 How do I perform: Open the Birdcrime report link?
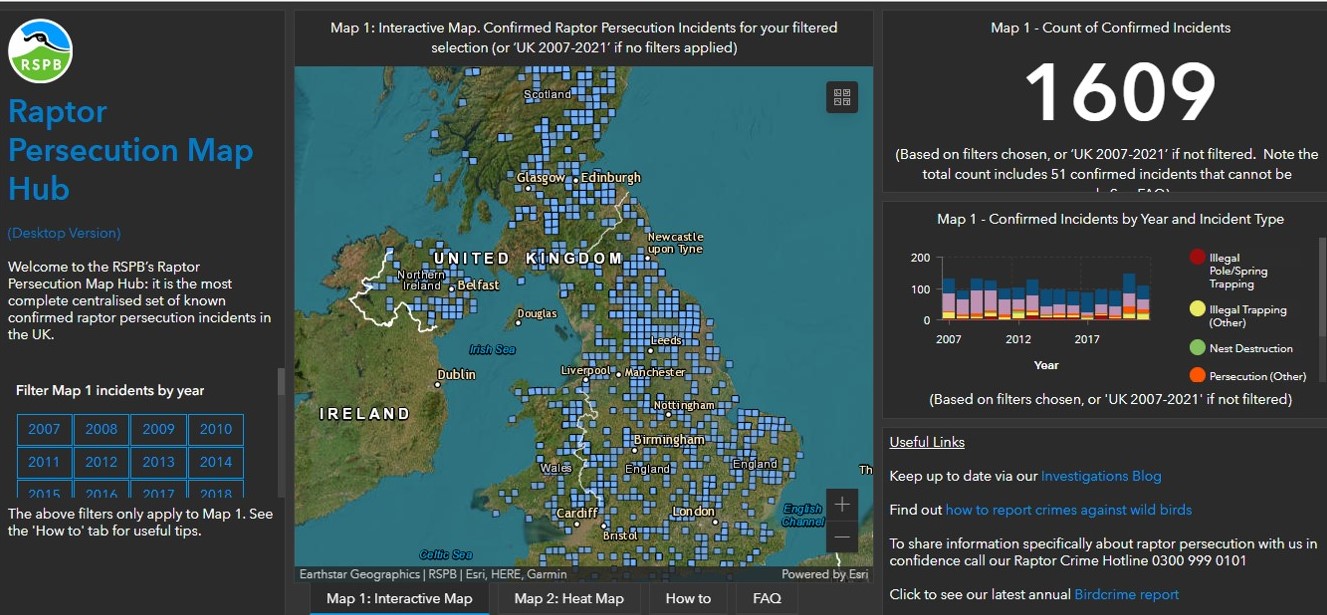coord(1126,594)
